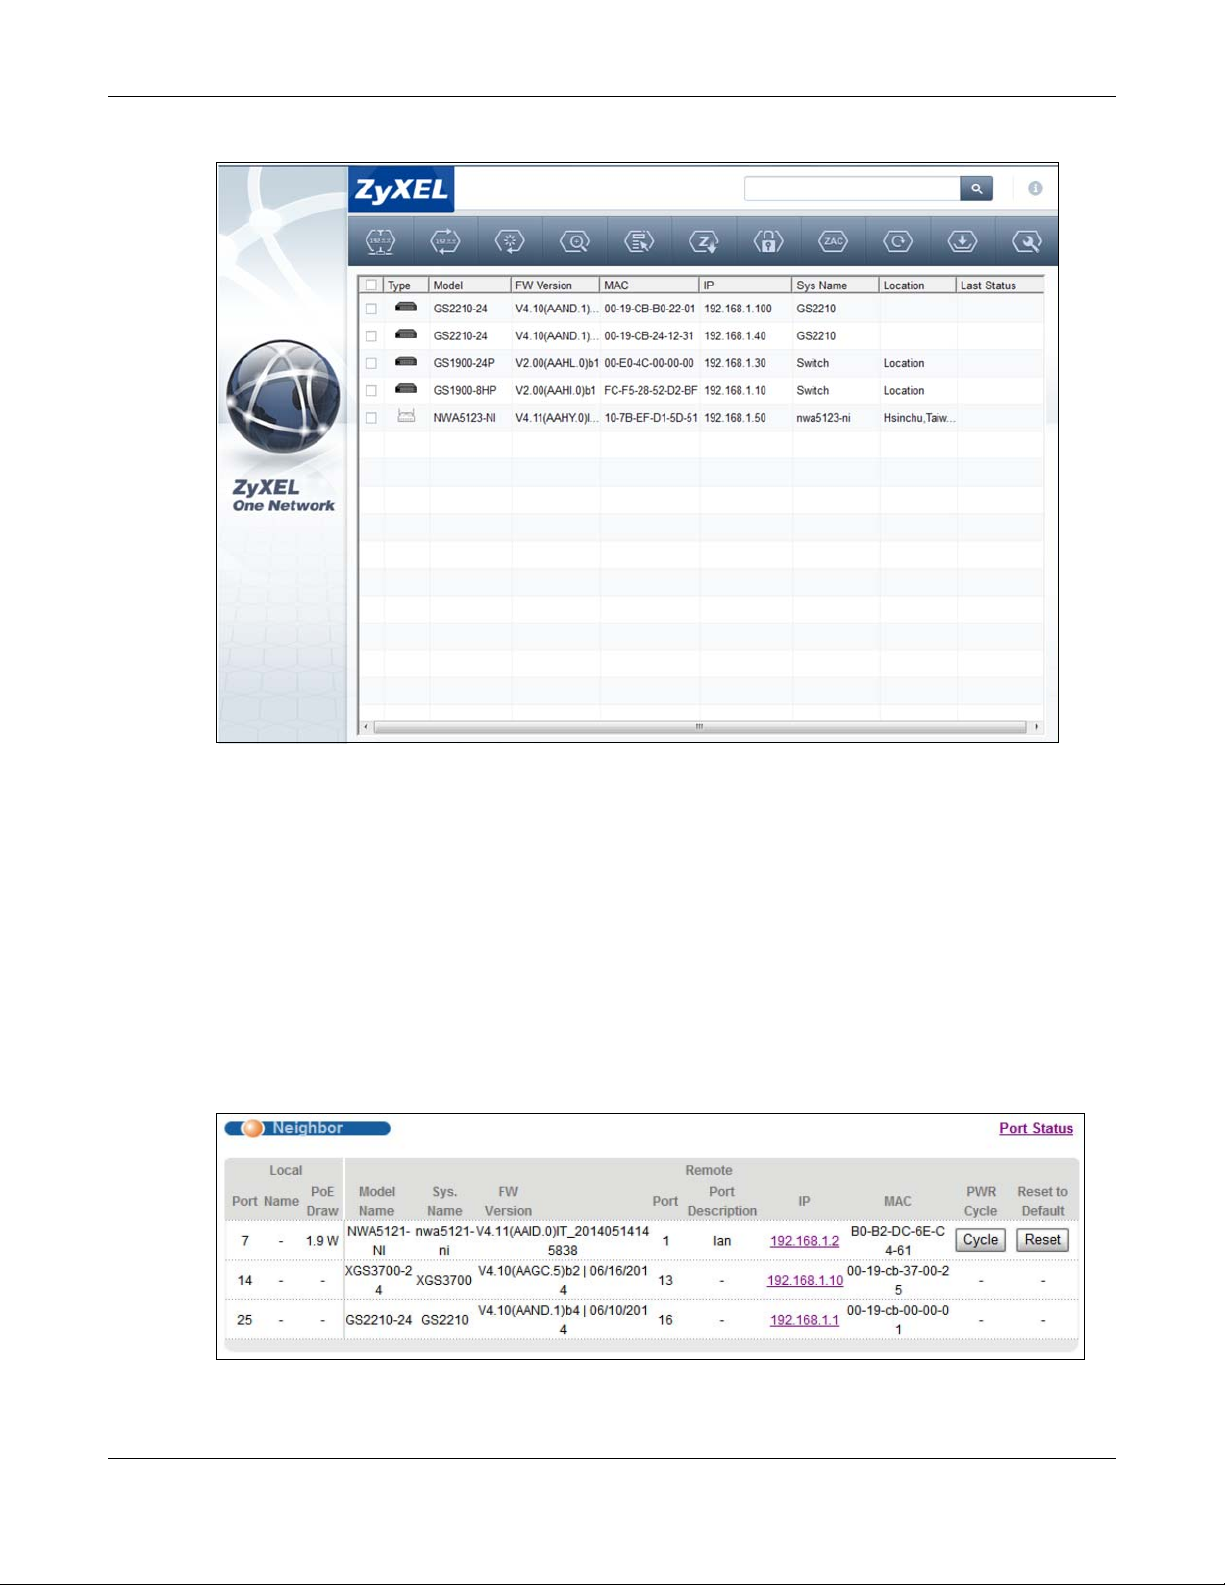Image resolution: width=1225 pixels, height=1585 pixels.
Task: Open Settings with the wrench icon
Action: click(1027, 241)
